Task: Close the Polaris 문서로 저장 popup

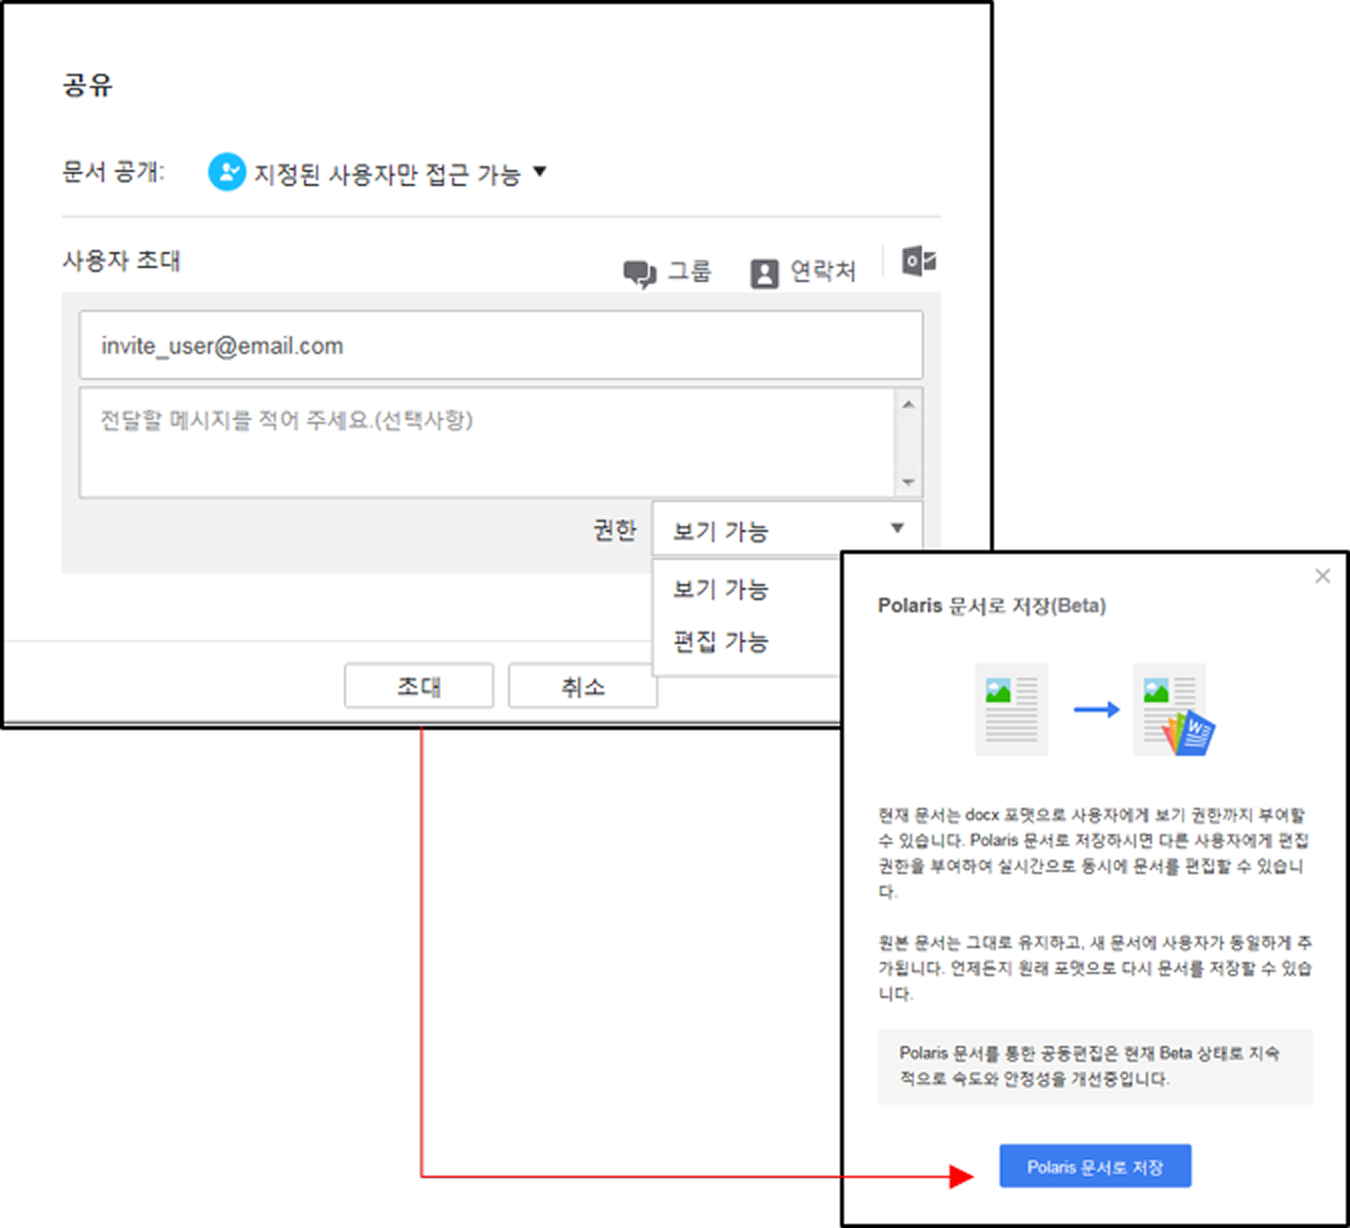Action: tap(1322, 576)
